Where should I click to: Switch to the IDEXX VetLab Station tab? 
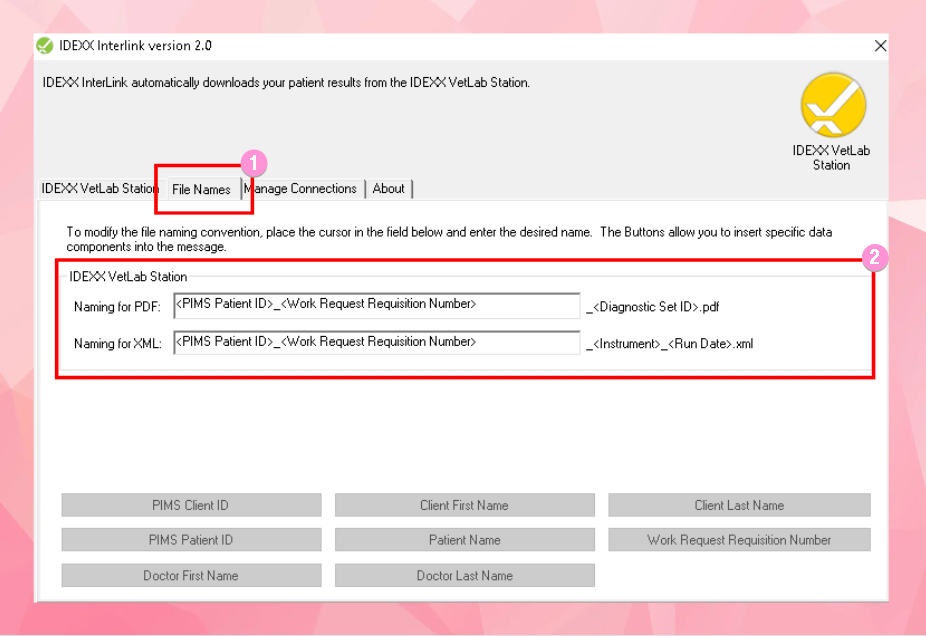click(x=99, y=188)
